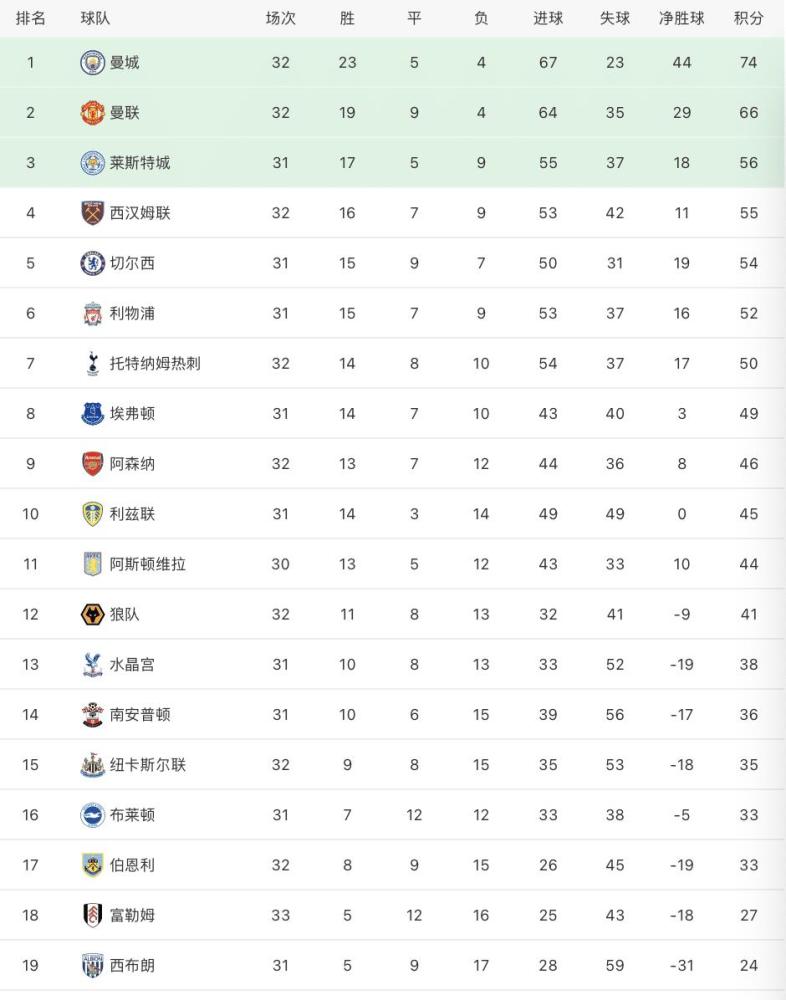Click Tottenham (托特纳姆热刺) cockerel logo

tap(93, 364)
